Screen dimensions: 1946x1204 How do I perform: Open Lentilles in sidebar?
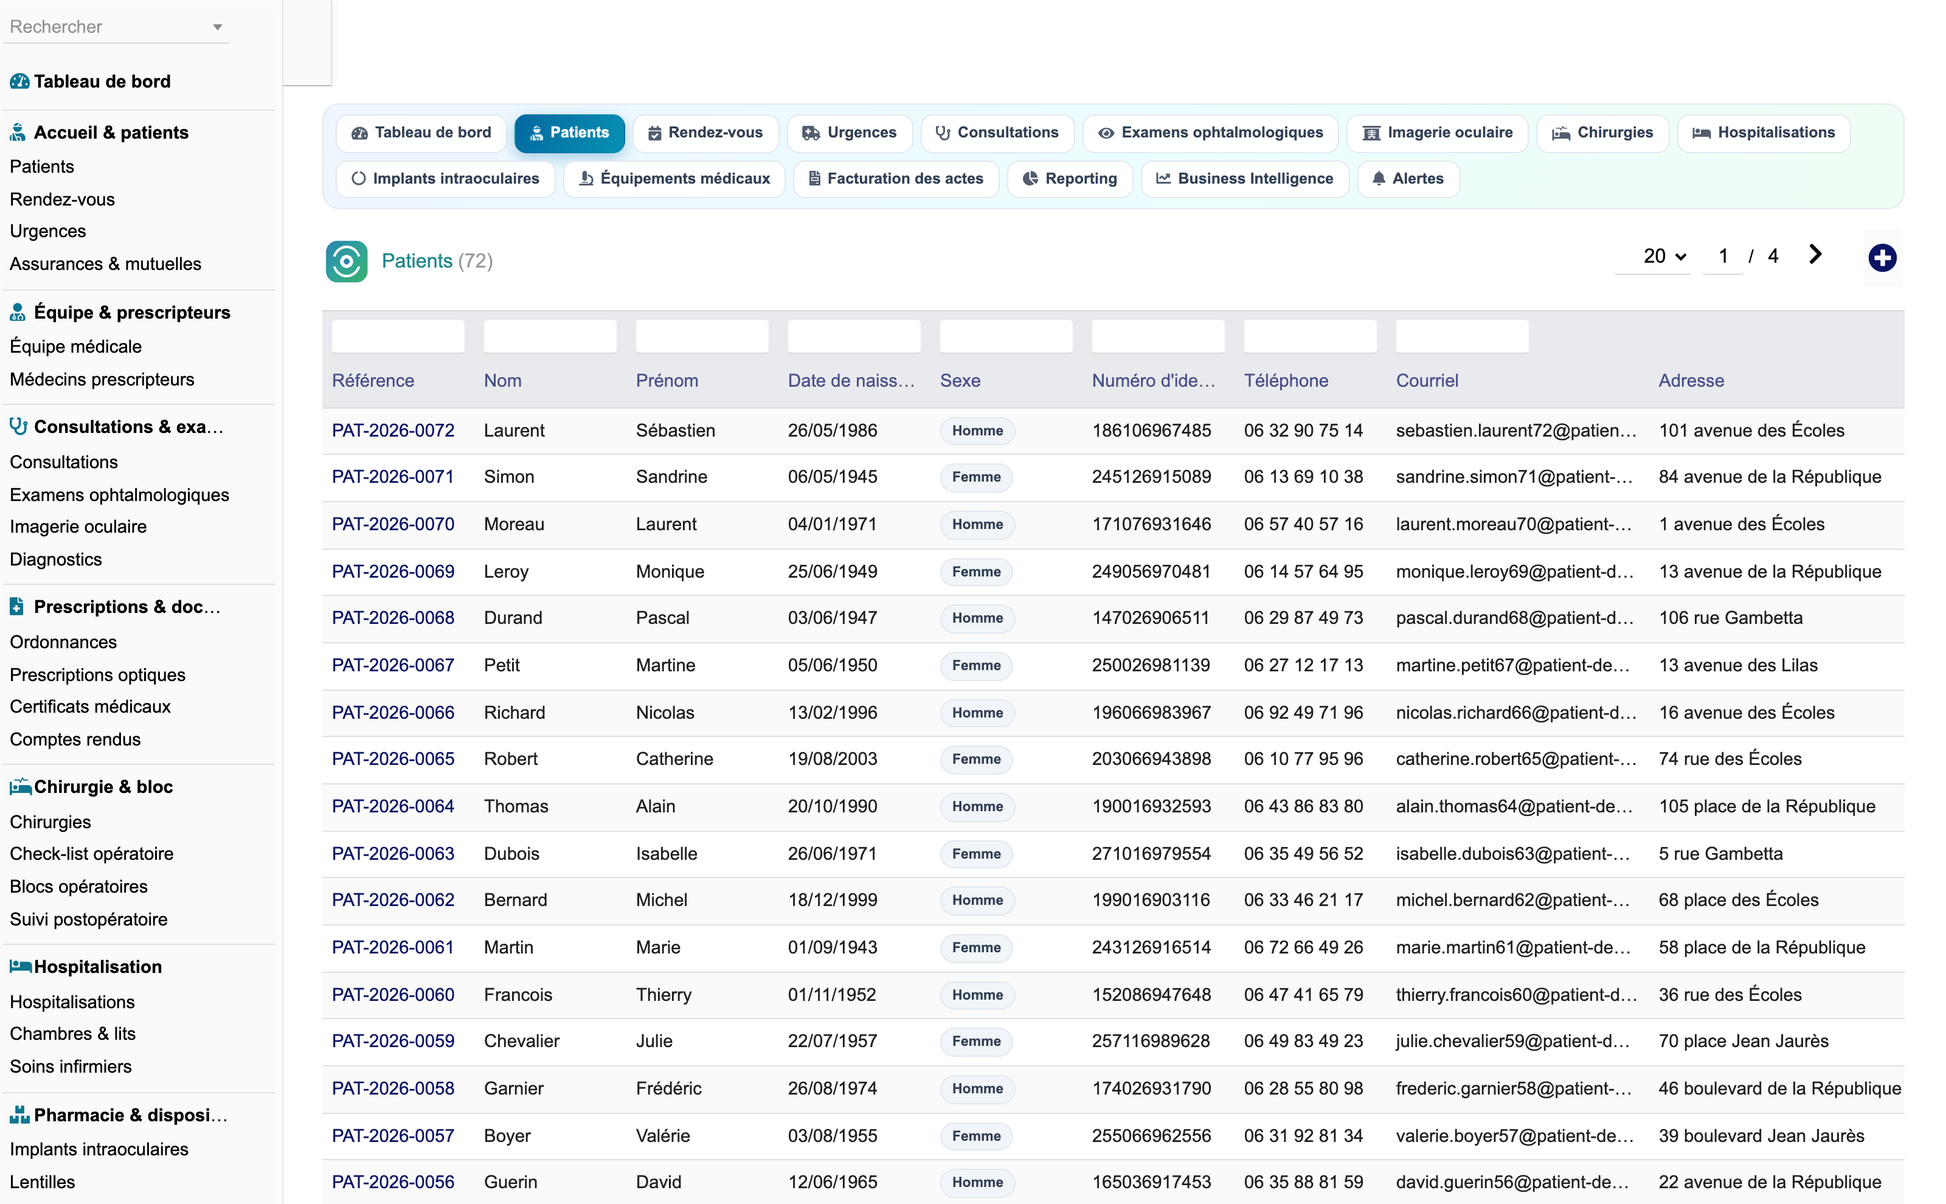coord(42,1182)
